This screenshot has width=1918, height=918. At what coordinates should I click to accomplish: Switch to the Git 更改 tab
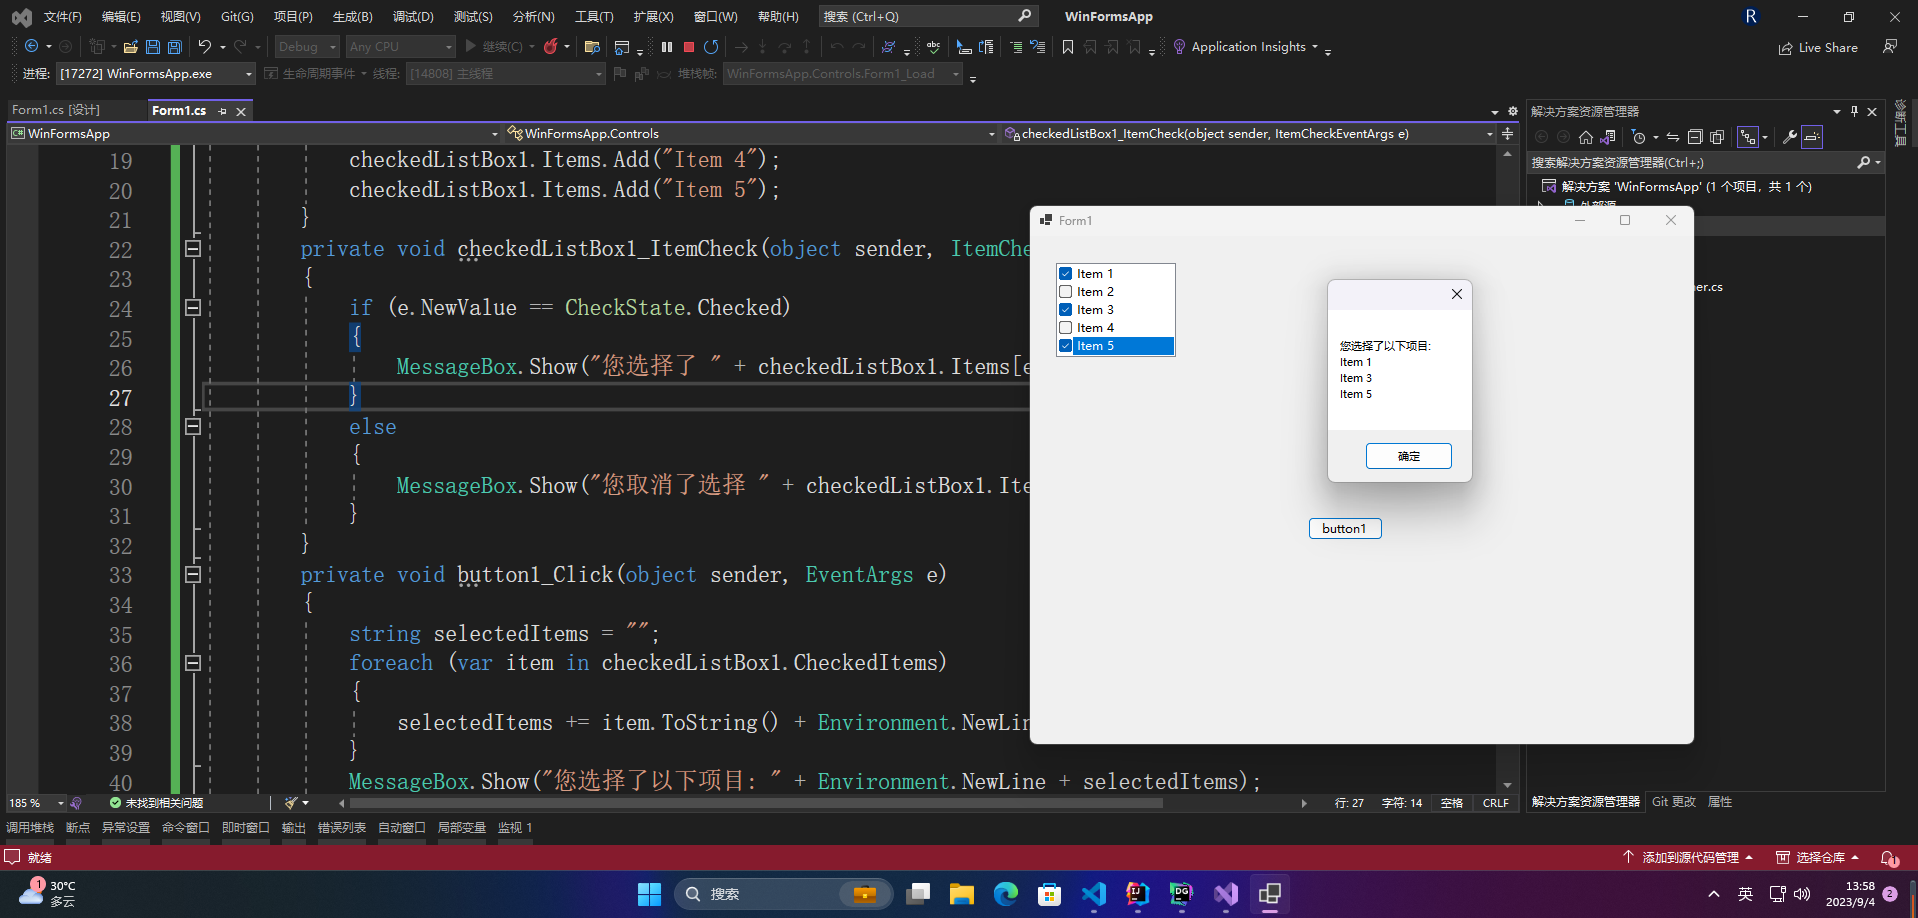(x=1674, y=802)
